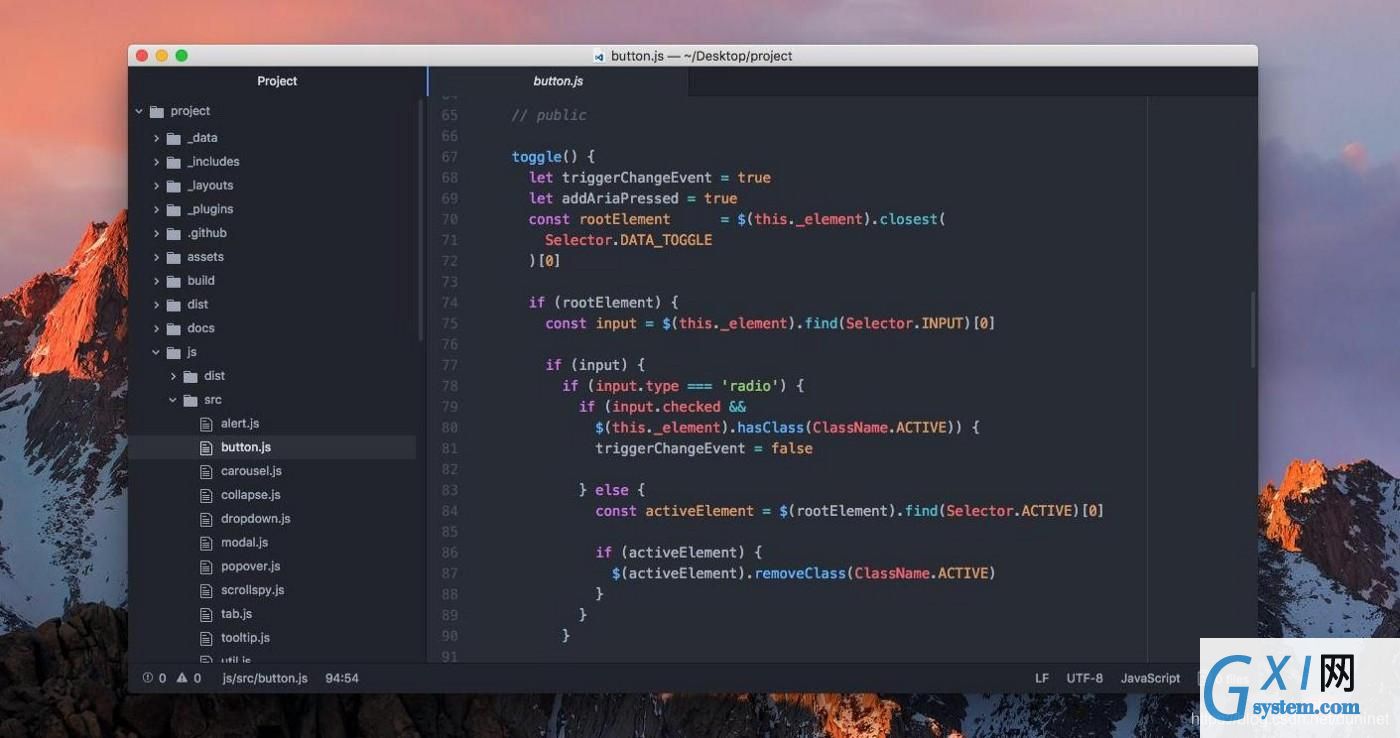
Task: Open modal.js in the tree
Action: pyautogui.click(x=245, y=543)
